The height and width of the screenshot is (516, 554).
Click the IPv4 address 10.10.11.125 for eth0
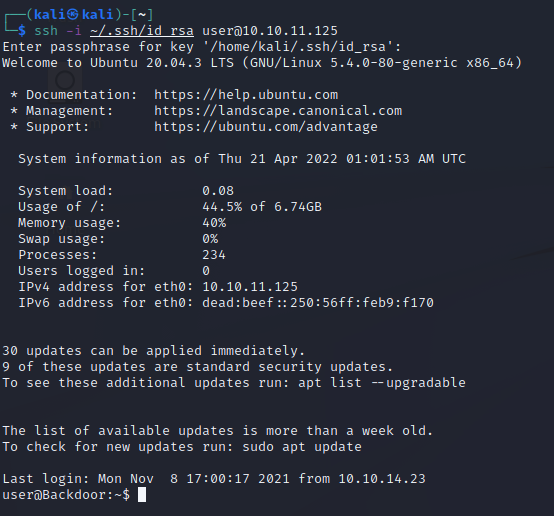pyautogui.click(x=250, y=287)
